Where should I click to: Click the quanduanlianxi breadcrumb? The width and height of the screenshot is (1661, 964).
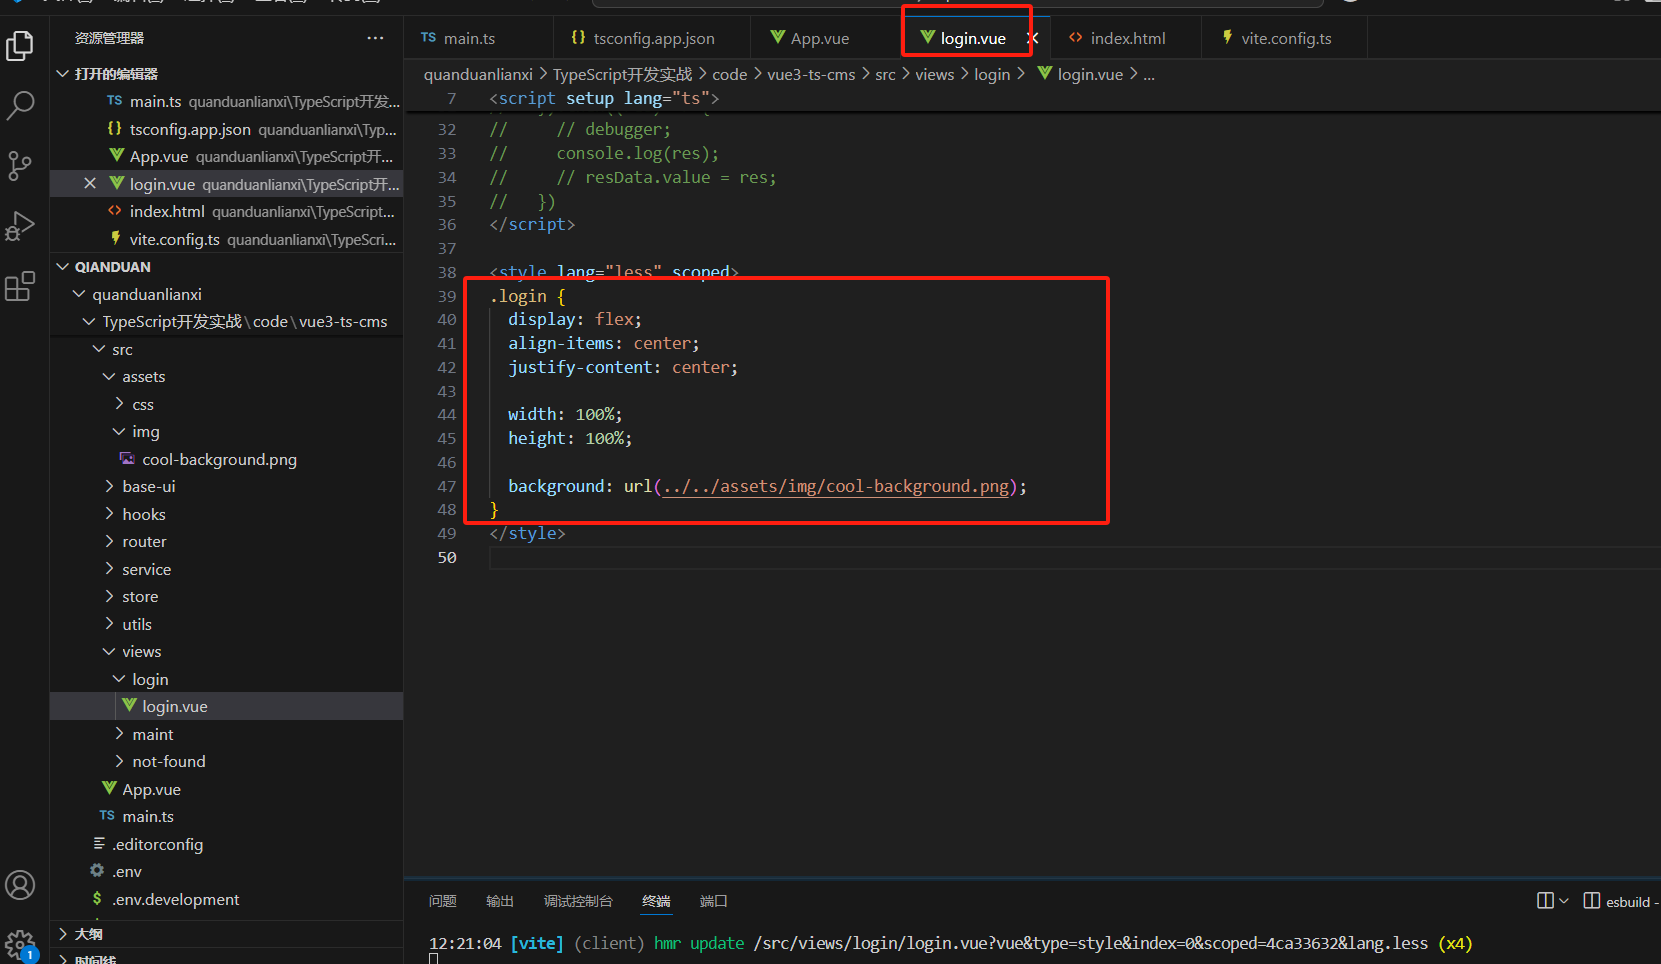point(478,74)
